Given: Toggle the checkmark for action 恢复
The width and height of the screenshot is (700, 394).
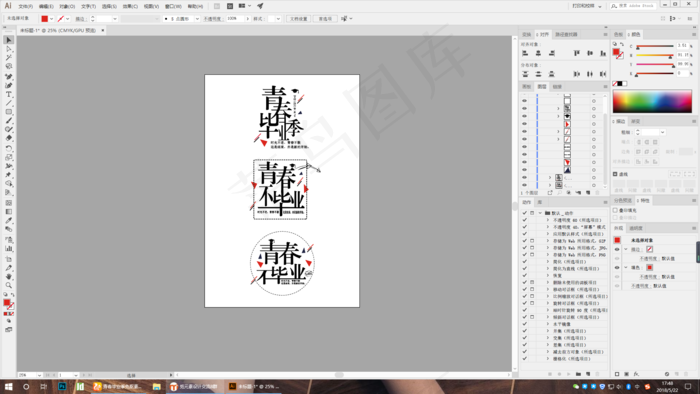Looking at the screenshot, I should pos(525,275).
